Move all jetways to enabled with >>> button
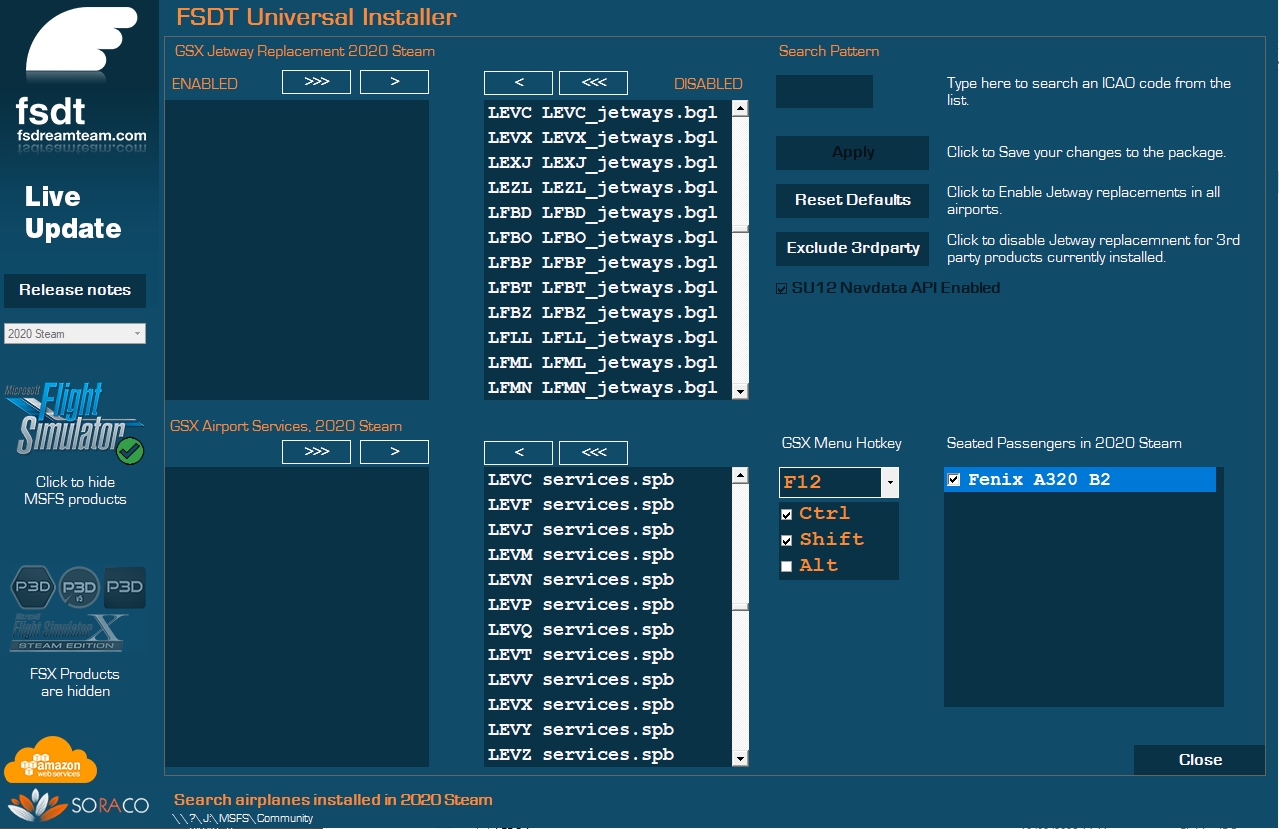This screenshot has height=829, width=1279. coord(316,82)
